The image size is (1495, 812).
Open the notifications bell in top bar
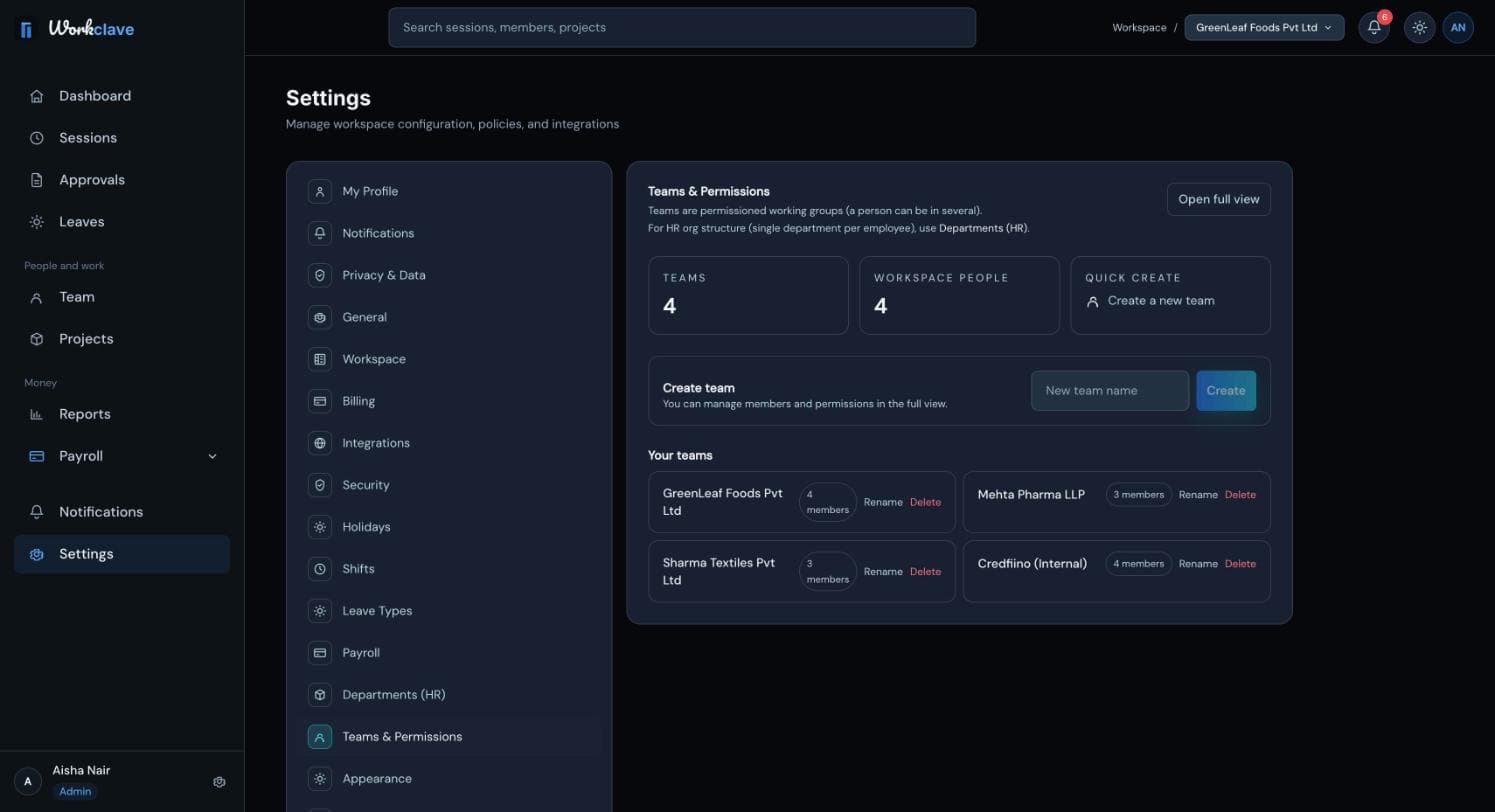pos(1374,28)
